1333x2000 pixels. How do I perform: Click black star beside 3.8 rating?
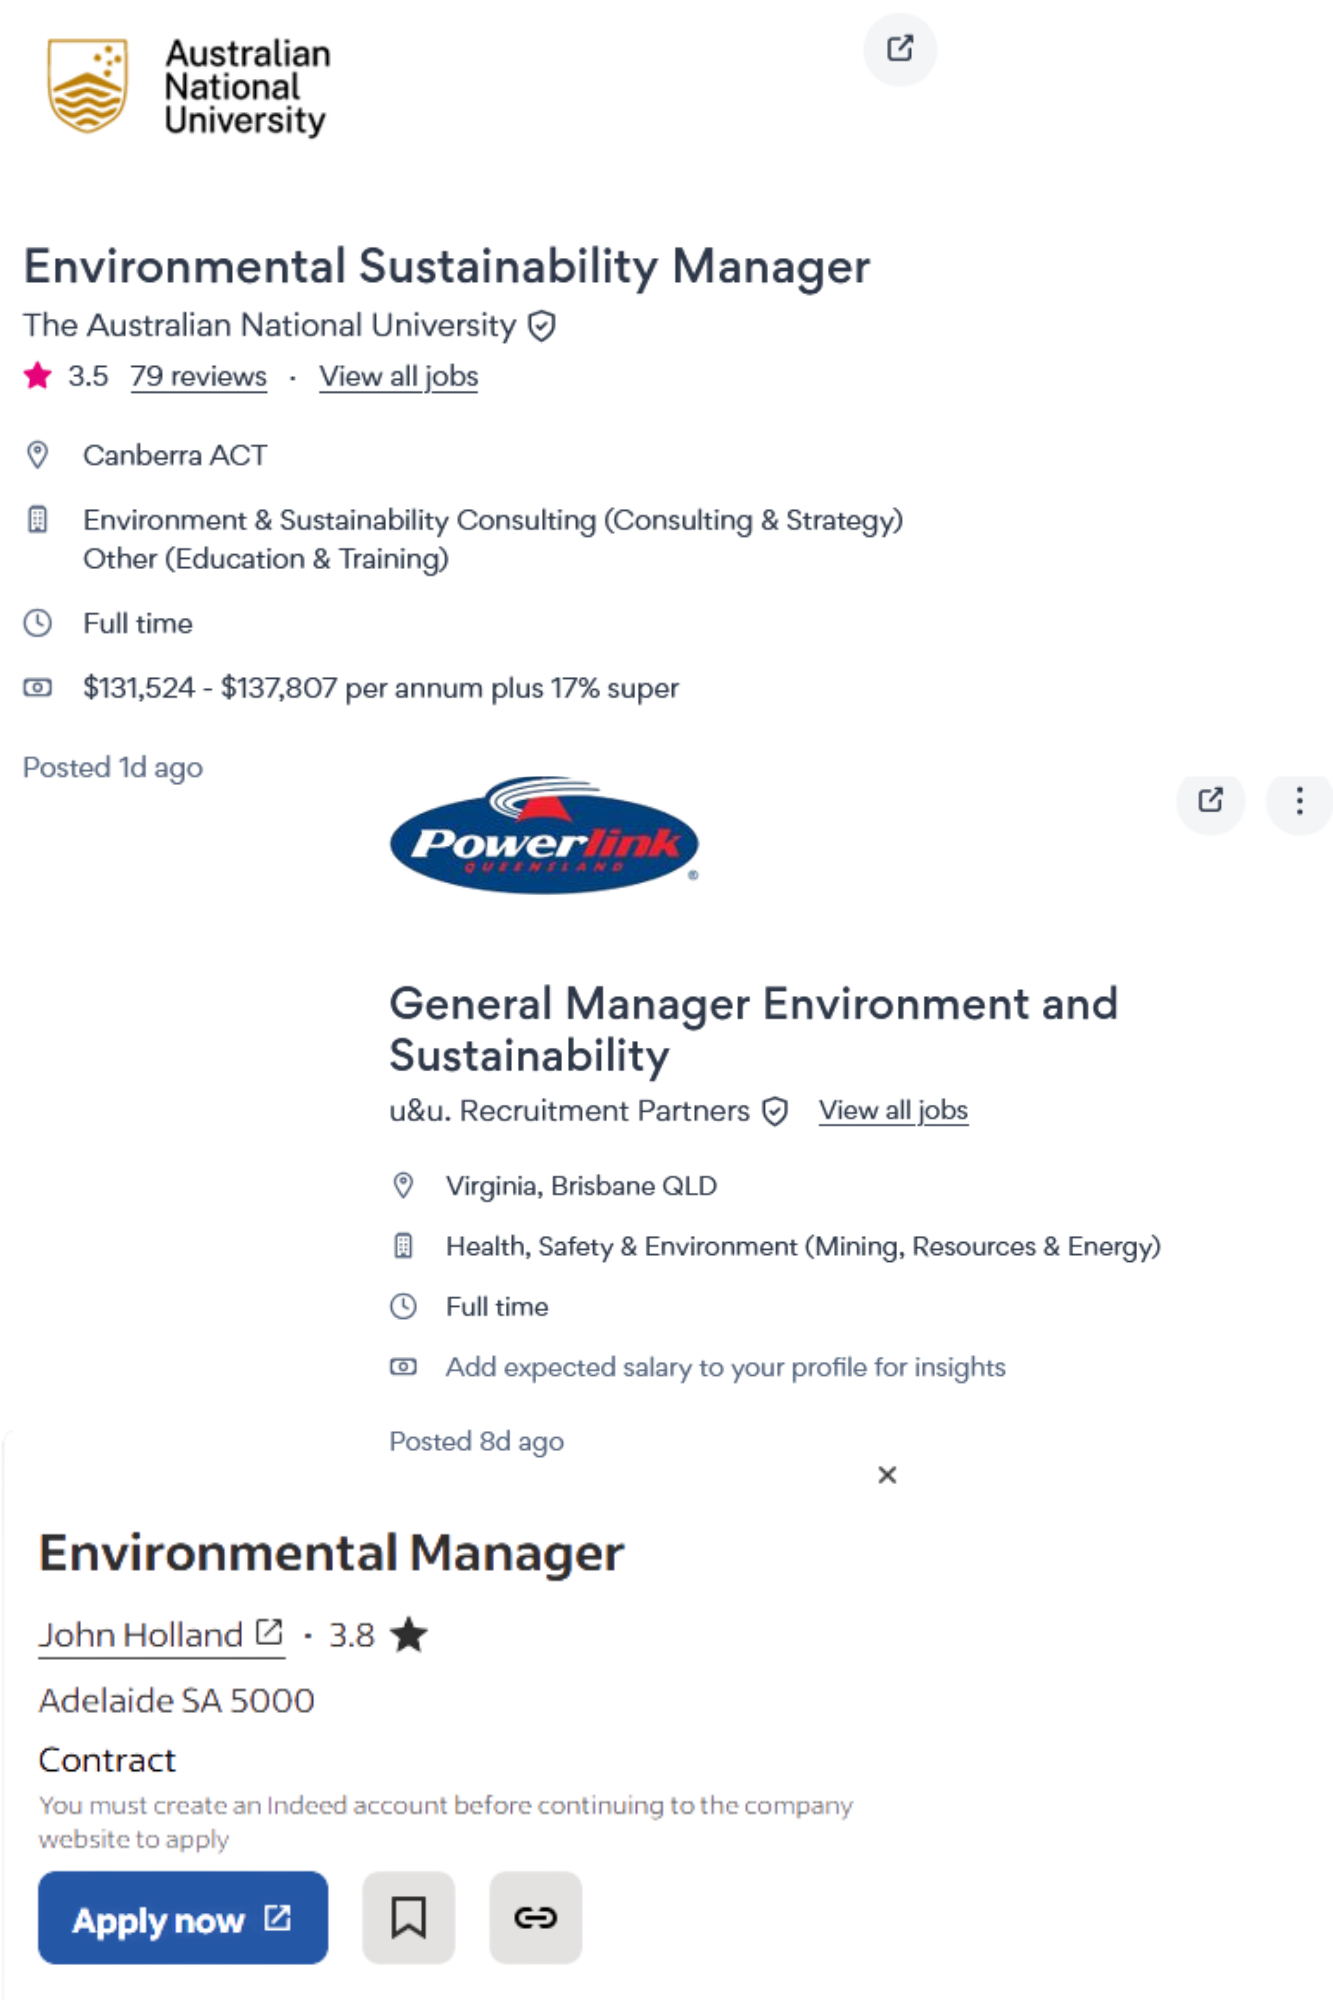click(x=409, y=1635)
